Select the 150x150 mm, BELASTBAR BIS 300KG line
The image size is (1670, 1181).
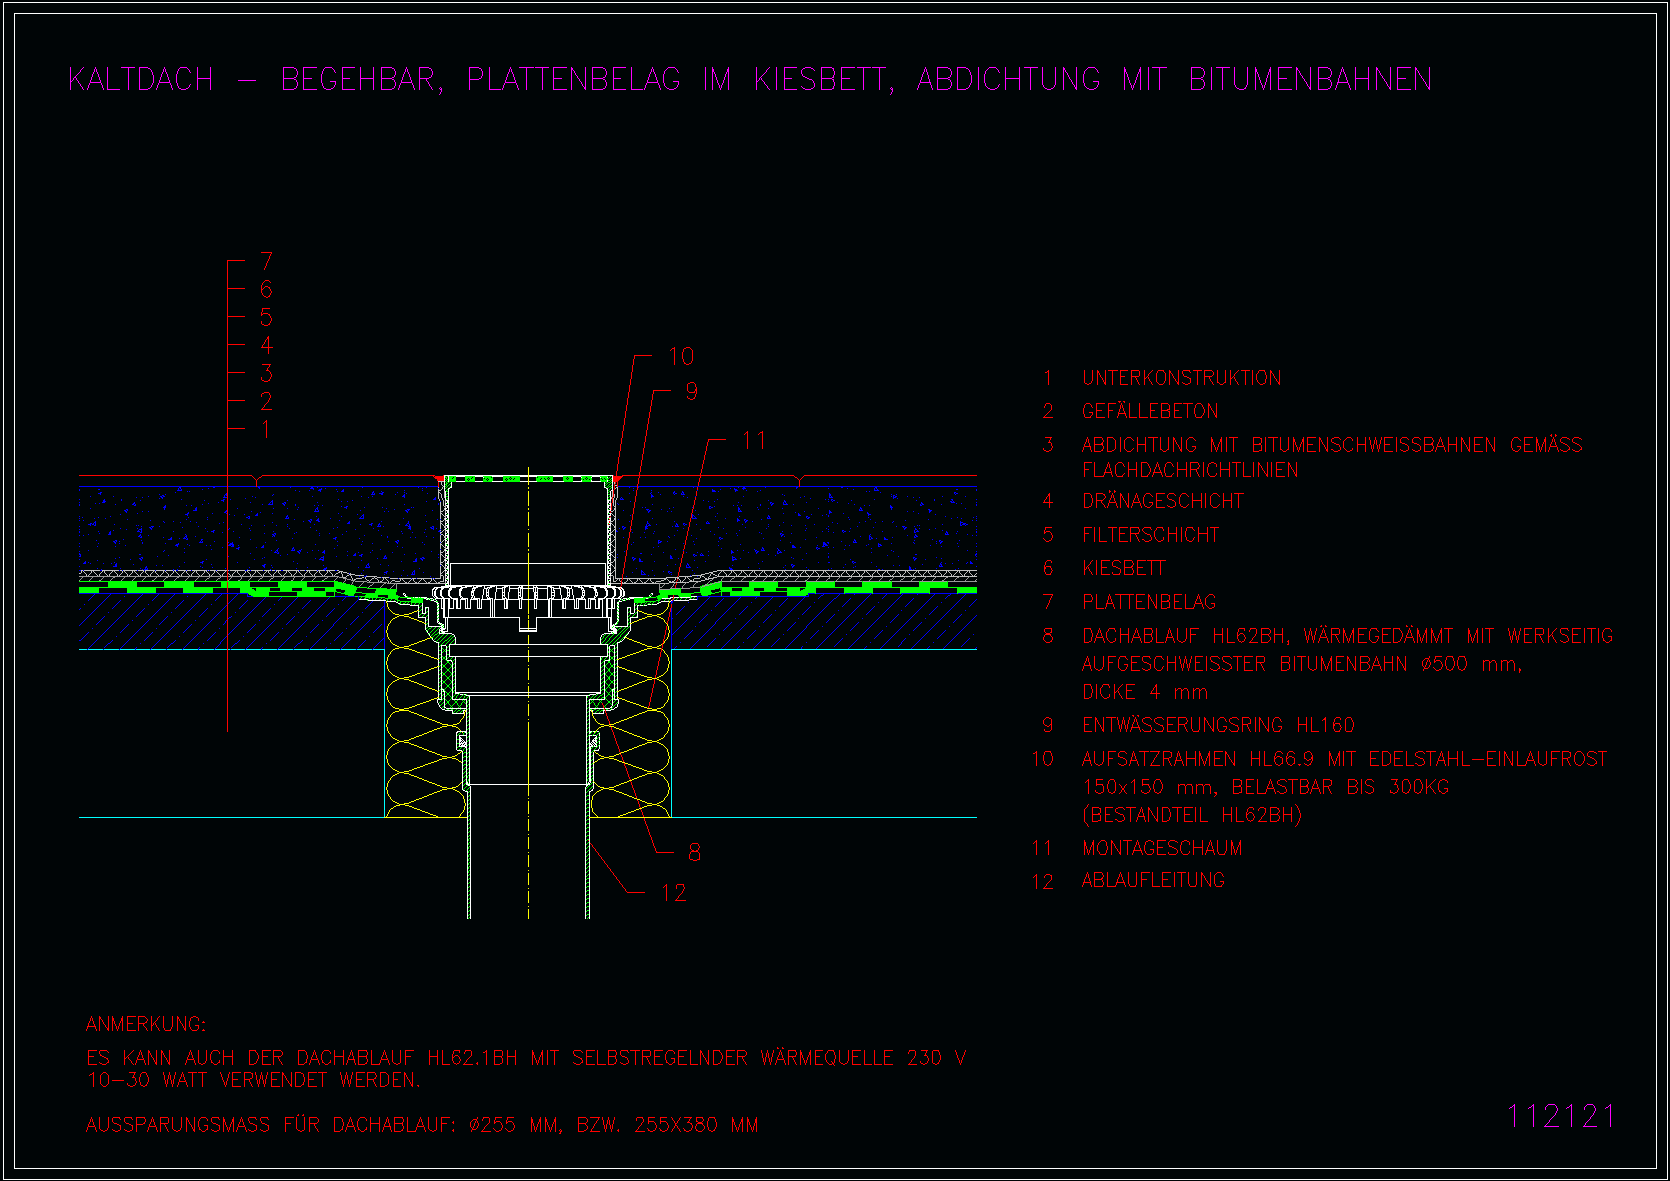[x=1265, y=787]
